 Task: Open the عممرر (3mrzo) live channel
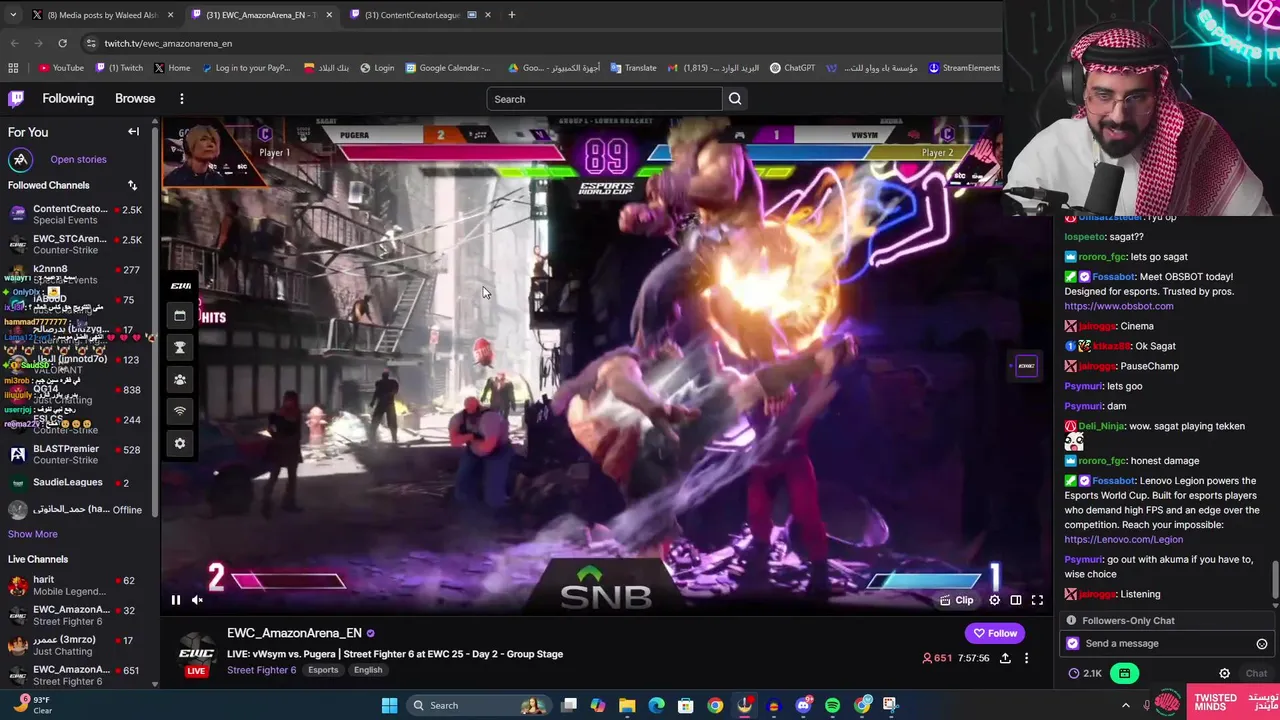tap(78, 645)
